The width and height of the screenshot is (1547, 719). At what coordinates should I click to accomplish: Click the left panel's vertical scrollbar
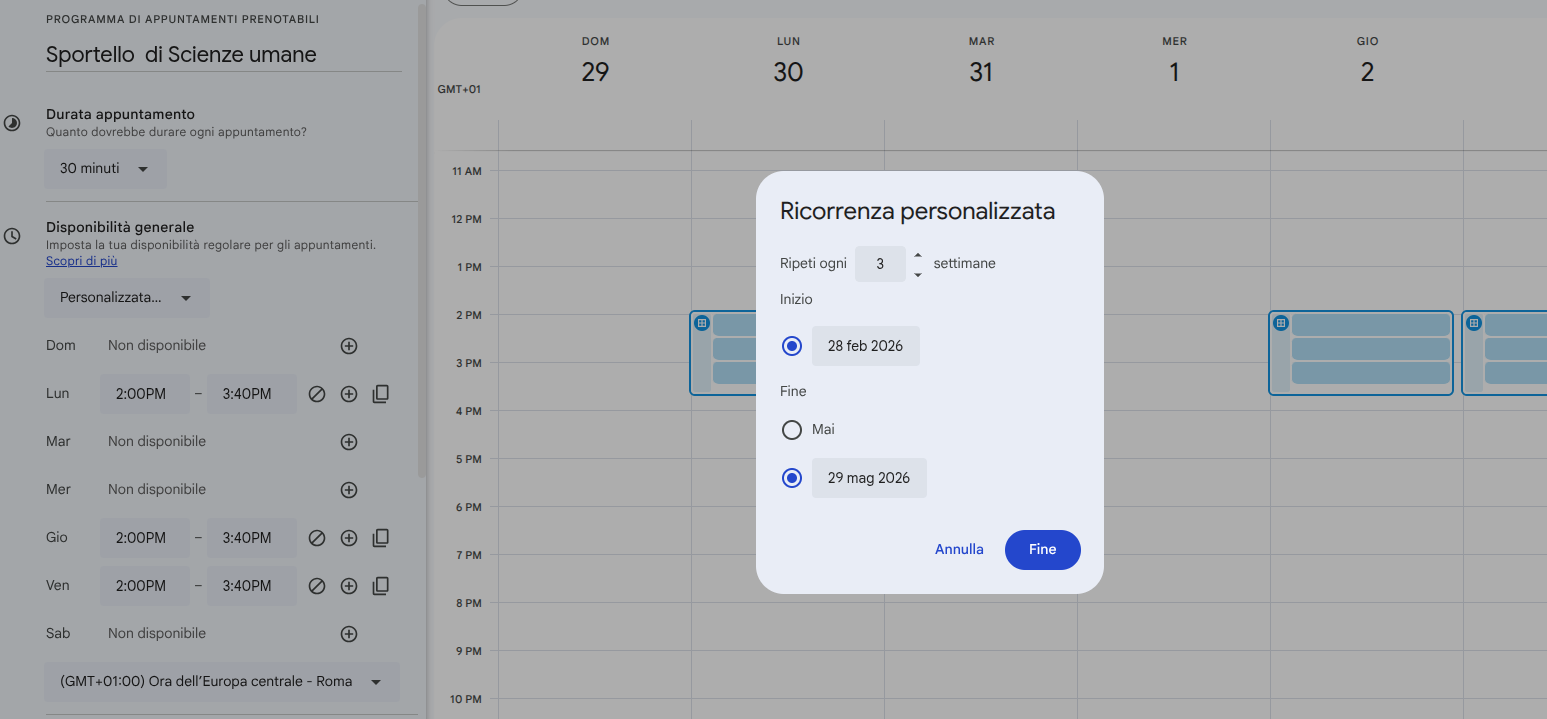pyautogui.click(x=421, y=240)
